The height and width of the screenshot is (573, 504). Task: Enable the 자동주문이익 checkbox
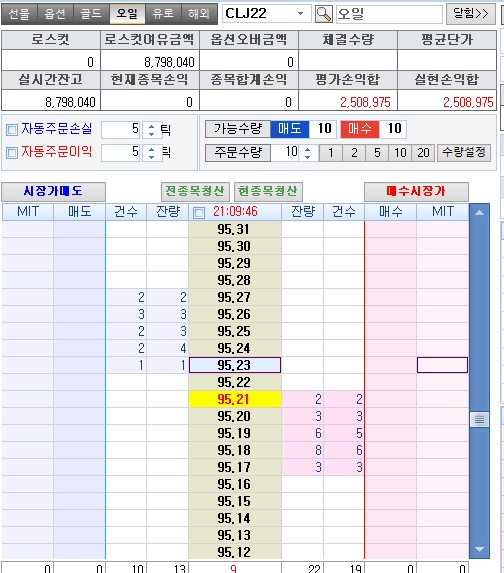click(12, 153)
